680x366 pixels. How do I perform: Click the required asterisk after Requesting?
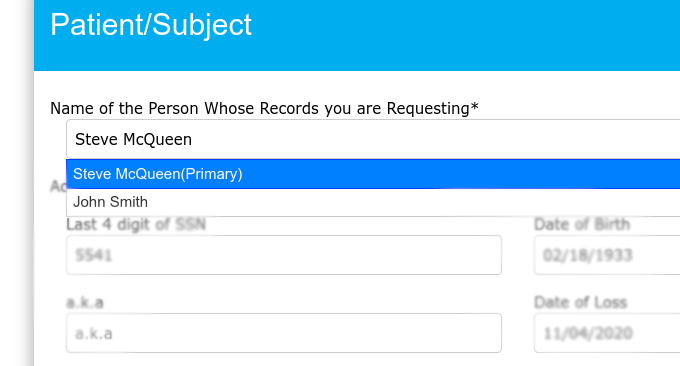[x=474, y=106]
